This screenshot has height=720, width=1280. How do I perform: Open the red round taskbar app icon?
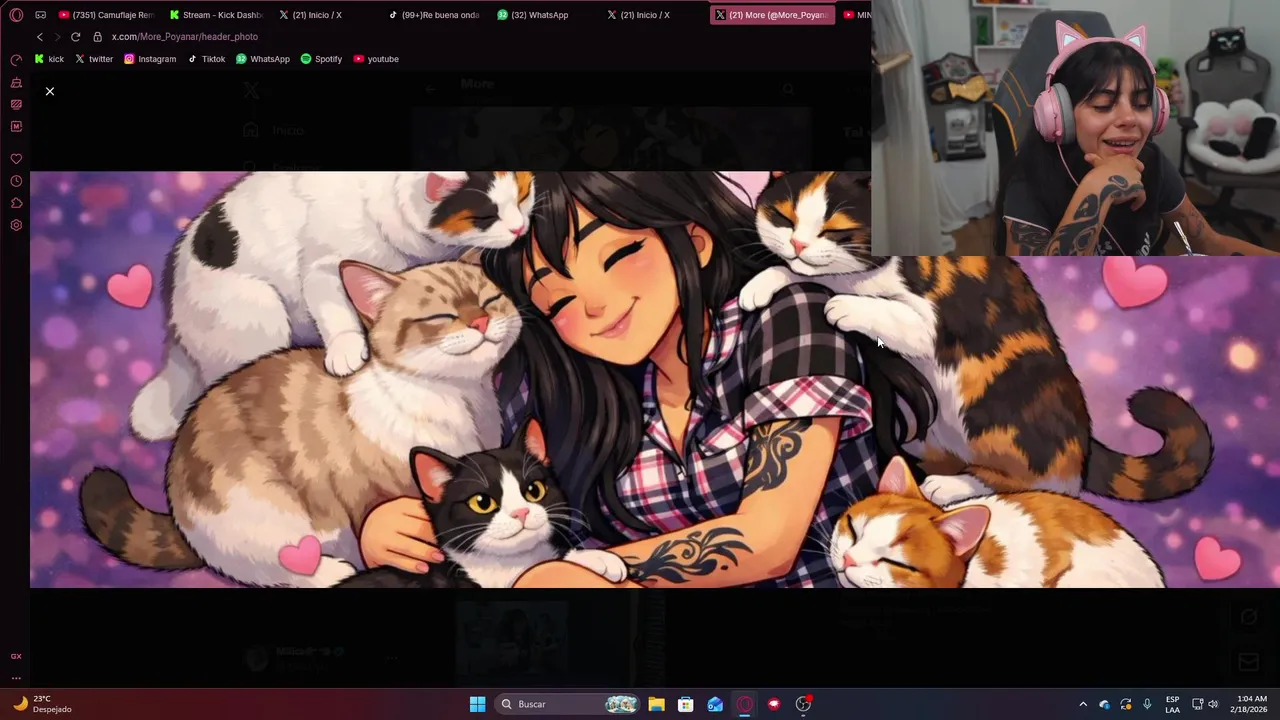point(774,704)
